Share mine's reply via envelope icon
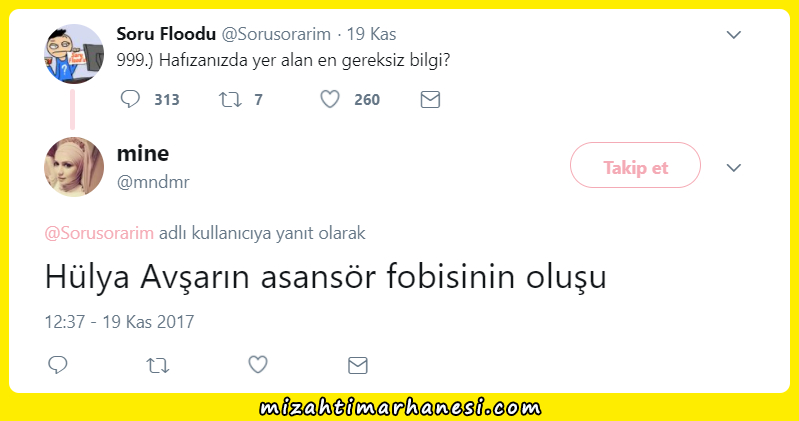 coord(358,365)
